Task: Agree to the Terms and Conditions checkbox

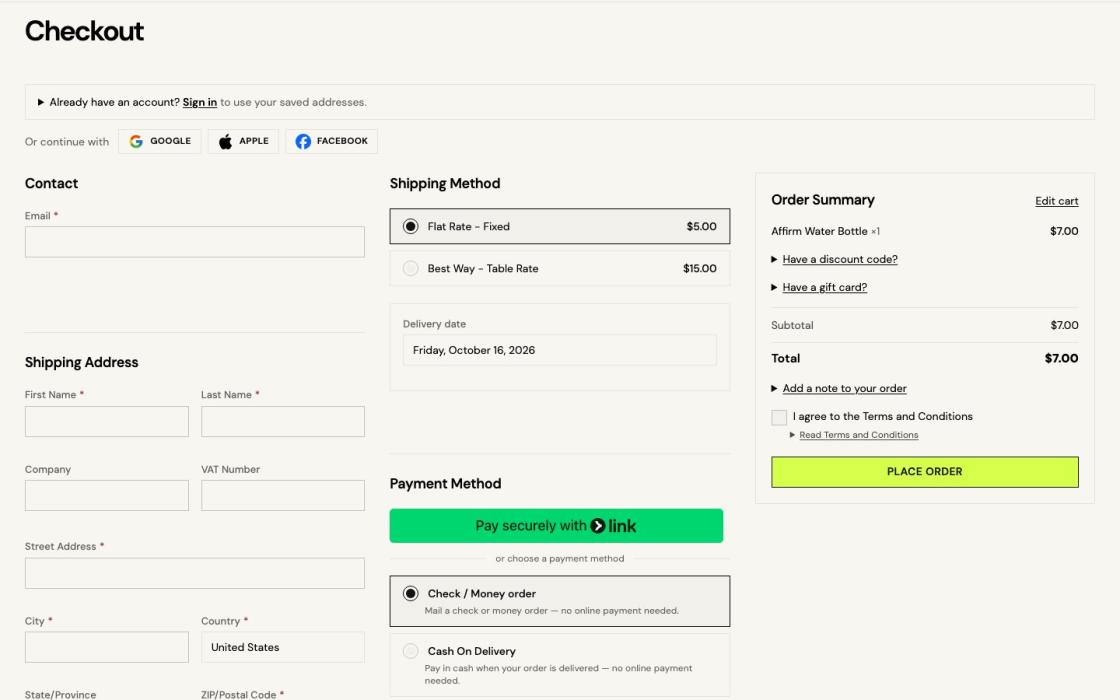Action: click(779, 417)
